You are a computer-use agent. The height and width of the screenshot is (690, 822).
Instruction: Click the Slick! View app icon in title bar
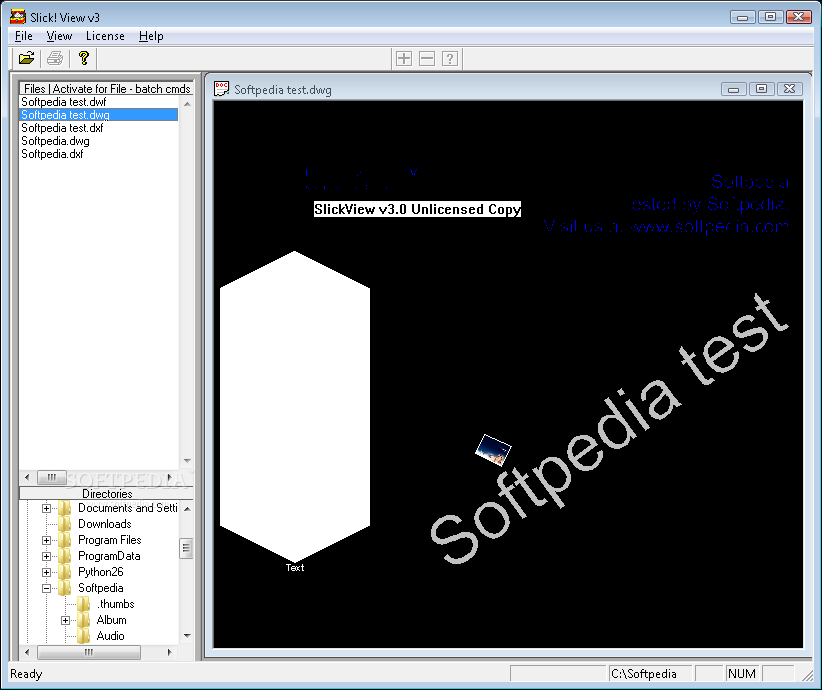coord(18,17)
